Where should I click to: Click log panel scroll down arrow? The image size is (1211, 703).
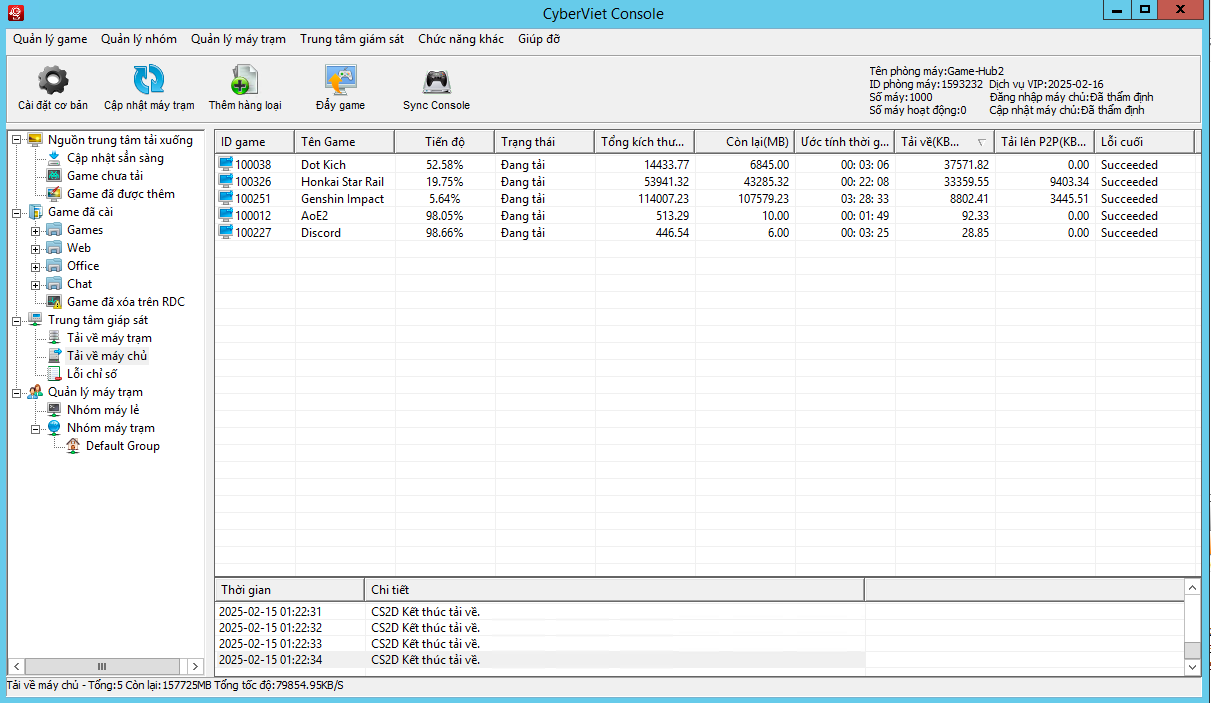point(1192,667)
